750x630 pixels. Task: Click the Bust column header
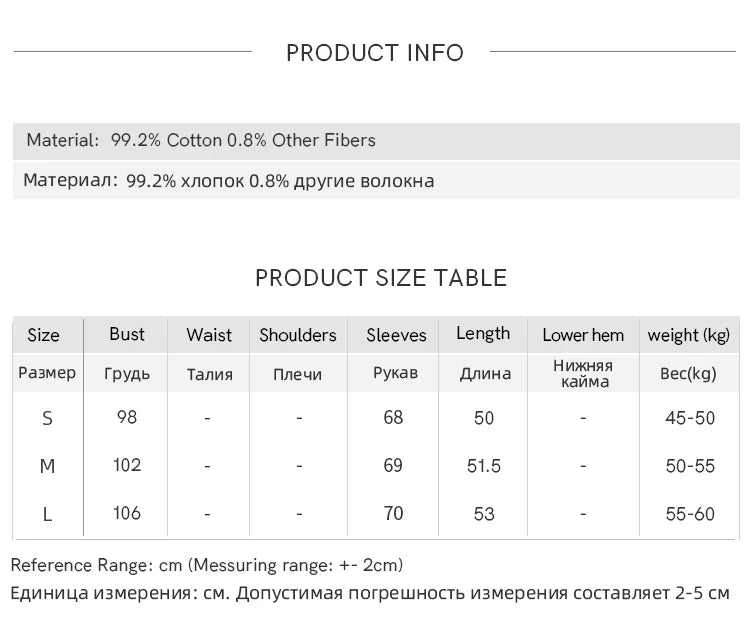coord(127,334)
